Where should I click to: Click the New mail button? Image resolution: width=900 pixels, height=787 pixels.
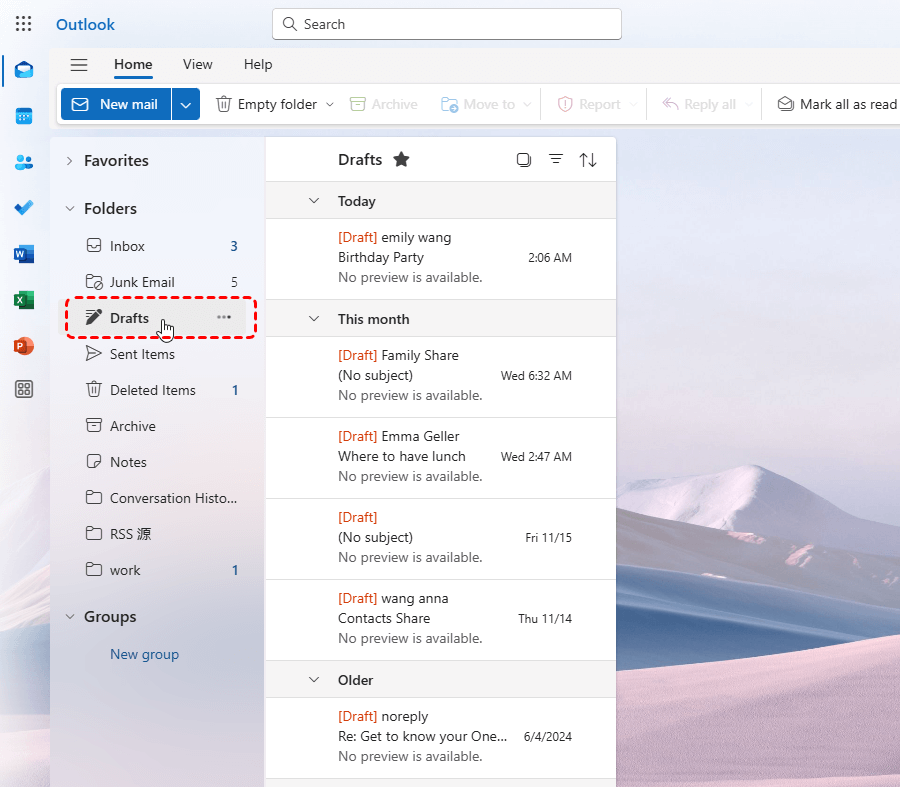[x=116, y=104]
